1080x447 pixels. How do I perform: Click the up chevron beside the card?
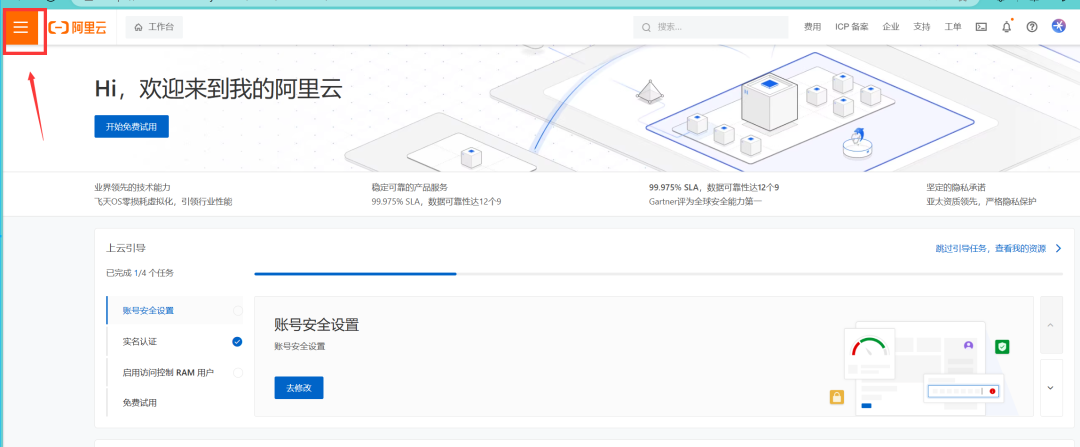click(1051, 325)
